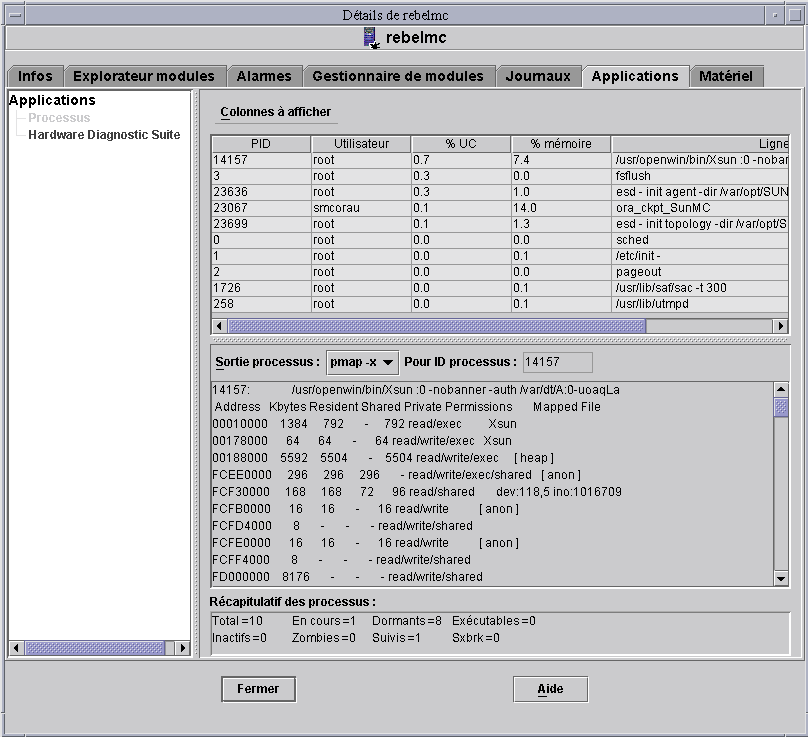Select the sched process row
Image resolution: width=808 pixels, height=737 pixels.
pyautogui.click(x=500, y=240)
